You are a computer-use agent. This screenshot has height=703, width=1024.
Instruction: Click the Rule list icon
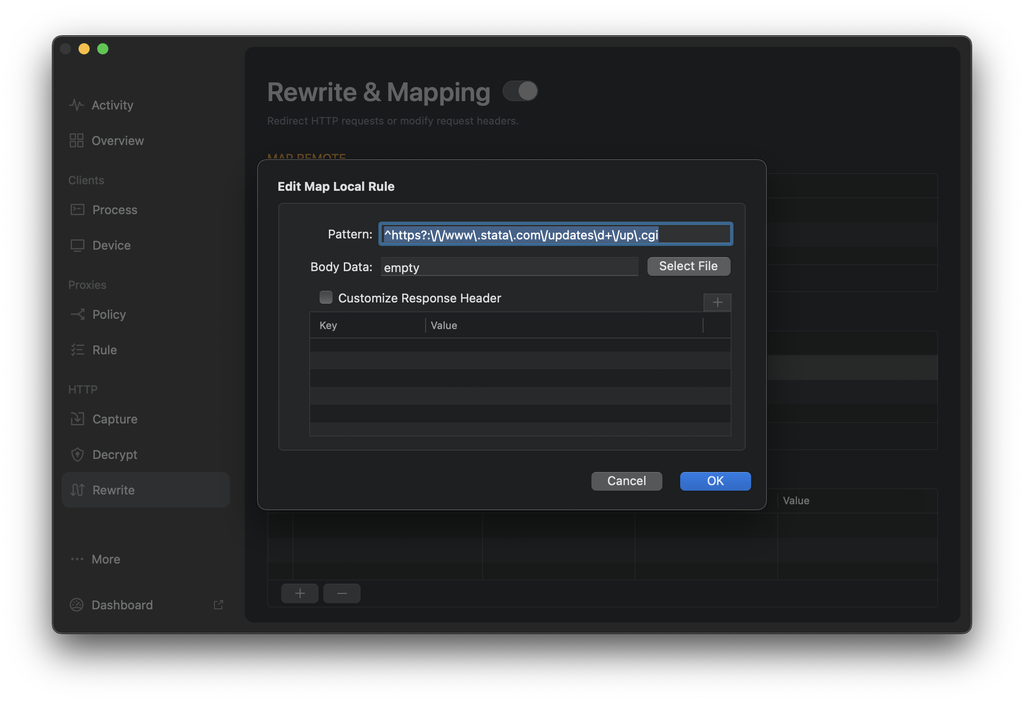[x=75, y=350]
